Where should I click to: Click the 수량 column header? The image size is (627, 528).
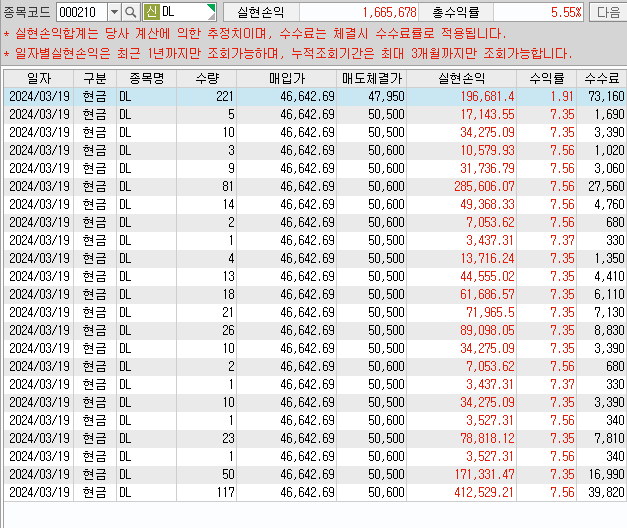[x=207, y=78]
